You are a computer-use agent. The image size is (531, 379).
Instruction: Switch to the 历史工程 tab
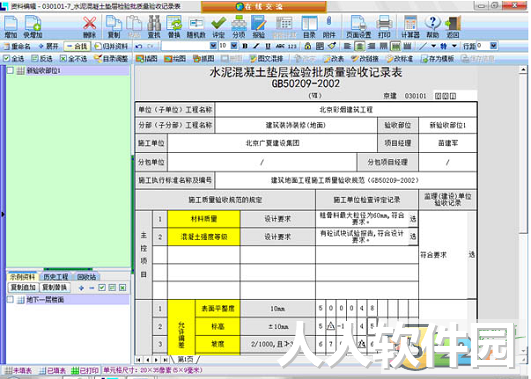coord(56,277)
